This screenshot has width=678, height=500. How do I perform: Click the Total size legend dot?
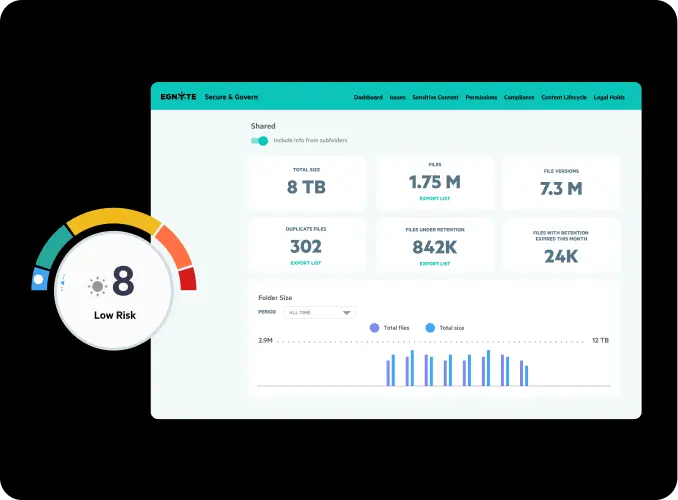coord(430,328)
